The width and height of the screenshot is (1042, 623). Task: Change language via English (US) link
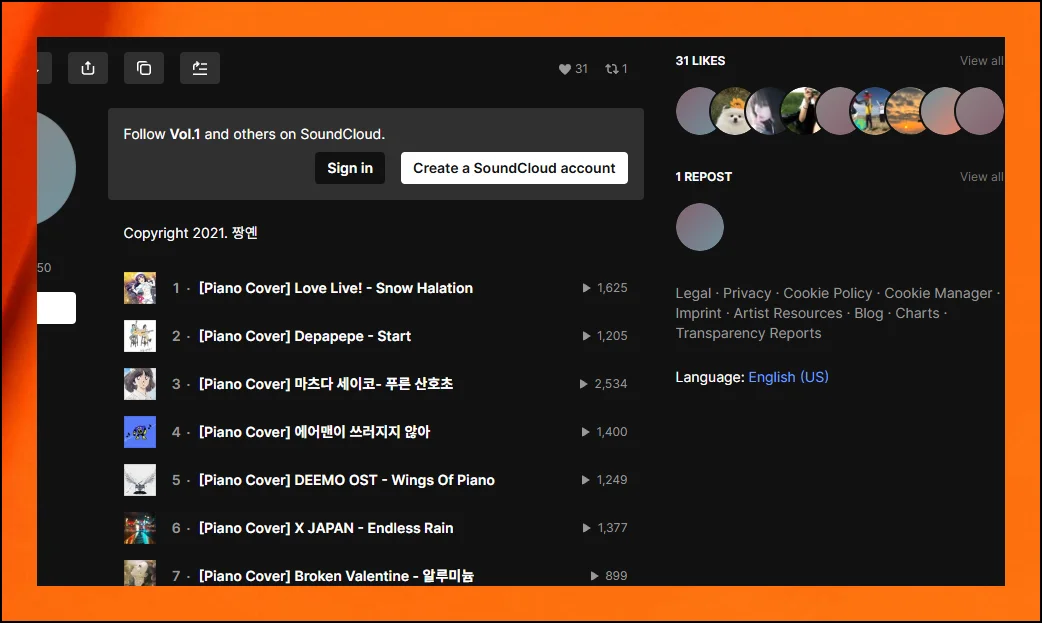(x=788, y=377)
